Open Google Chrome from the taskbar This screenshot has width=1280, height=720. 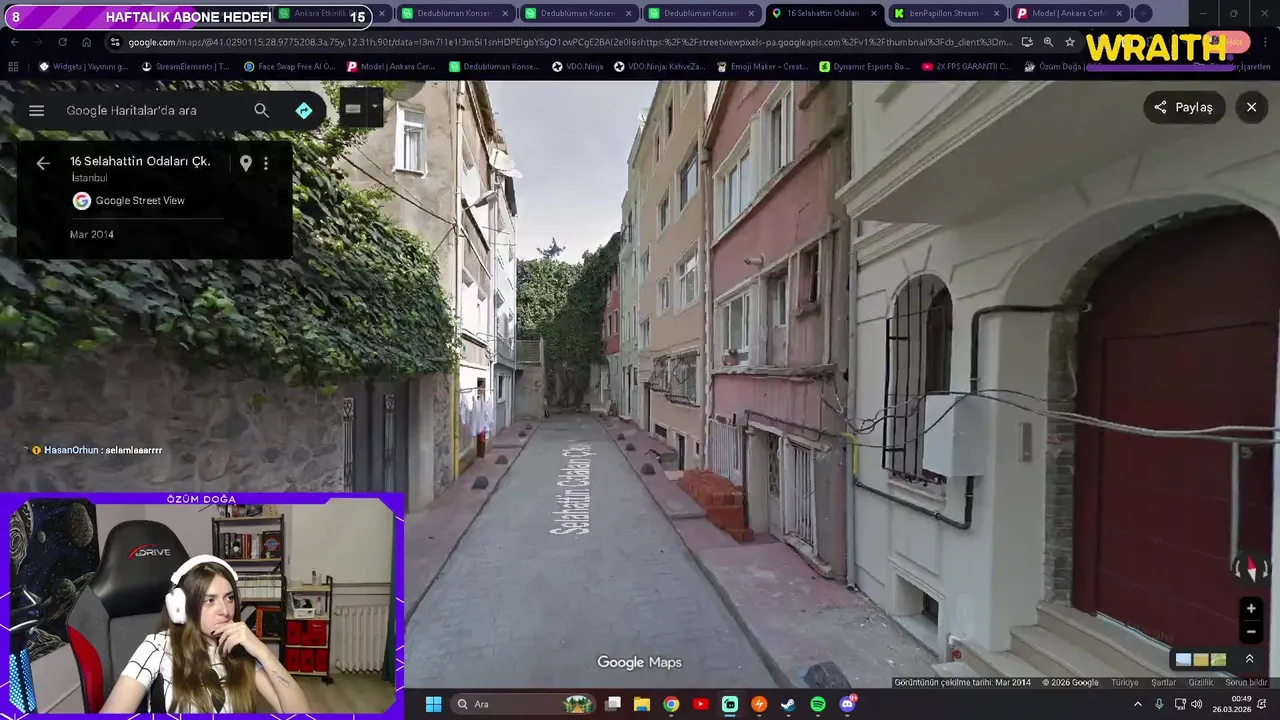(x=671, y=704)
